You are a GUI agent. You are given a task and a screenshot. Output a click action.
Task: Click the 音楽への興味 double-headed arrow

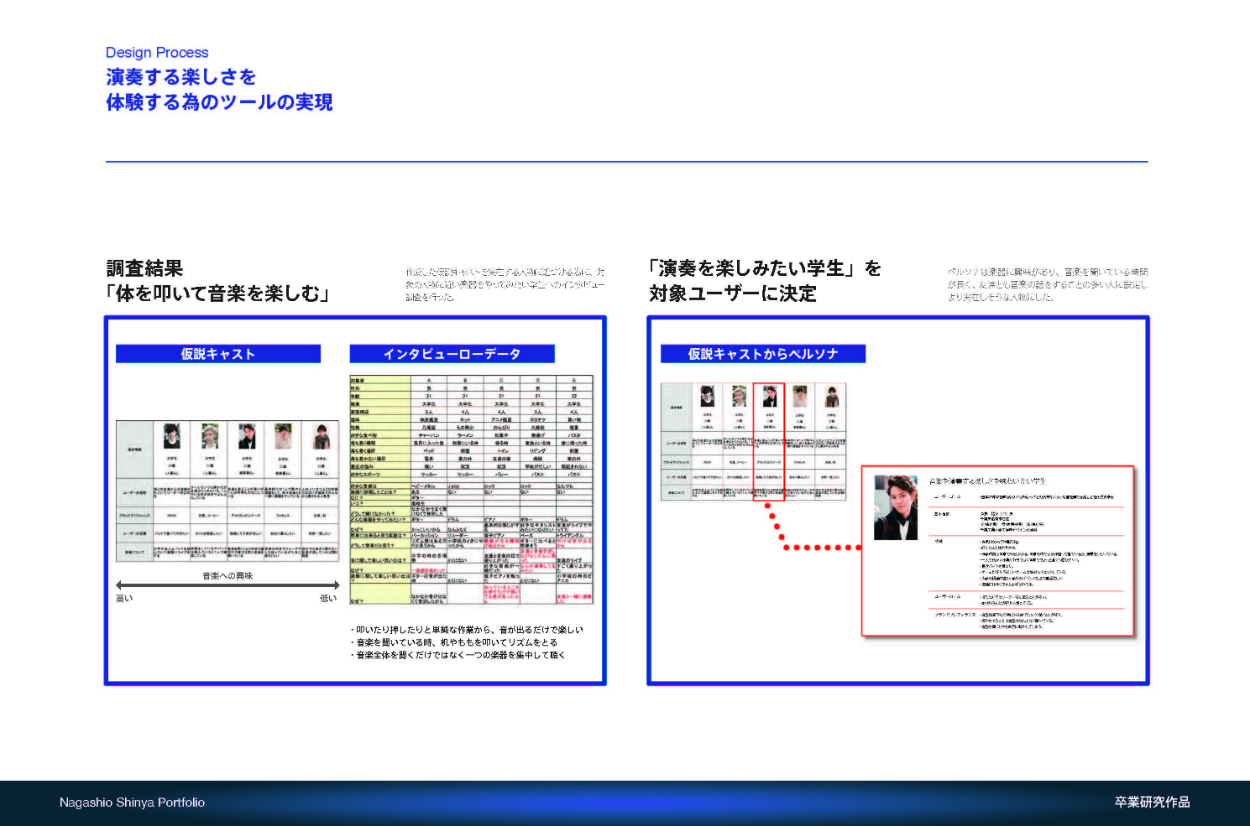click(229, 585)
